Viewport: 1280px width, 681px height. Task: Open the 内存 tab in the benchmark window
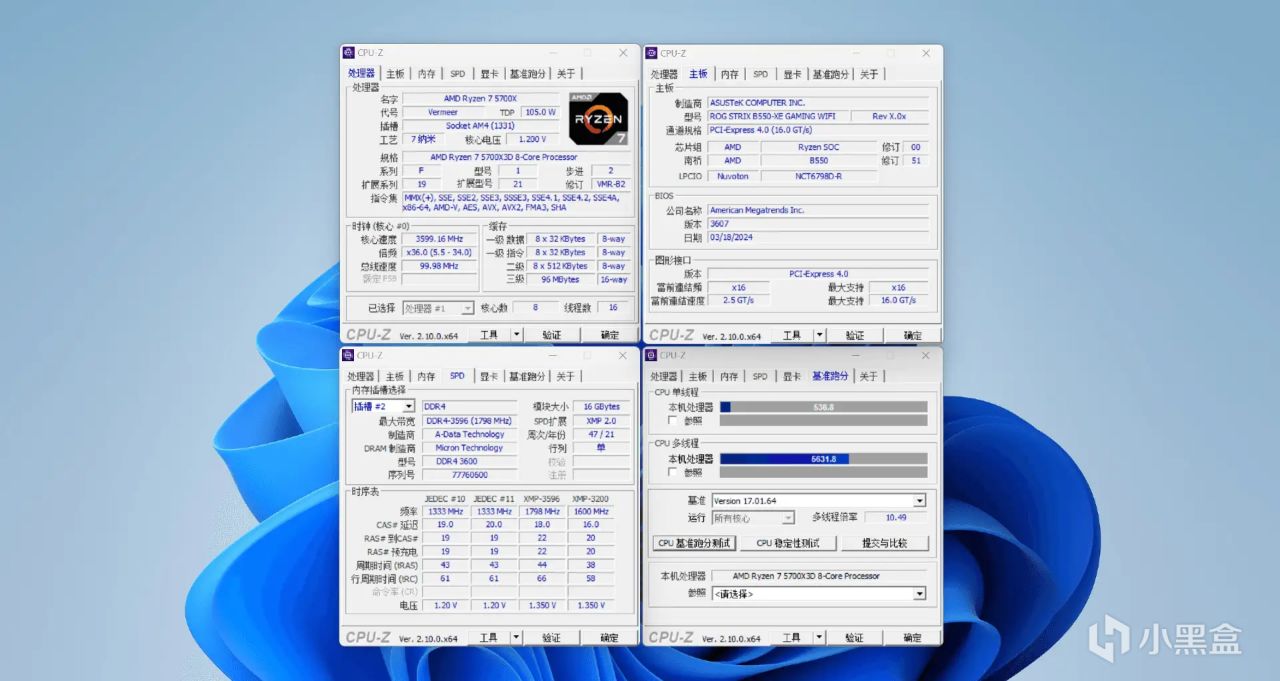[x=730, y=376]
